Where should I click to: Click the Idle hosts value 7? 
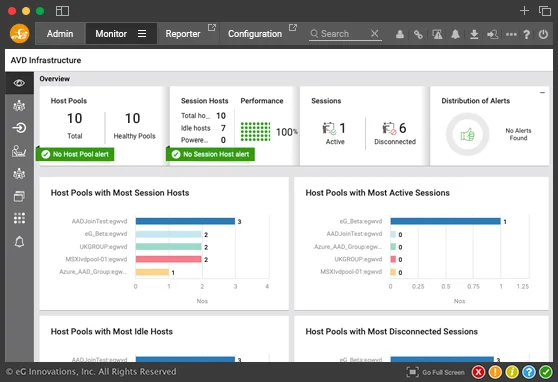(x=223, y=128)
